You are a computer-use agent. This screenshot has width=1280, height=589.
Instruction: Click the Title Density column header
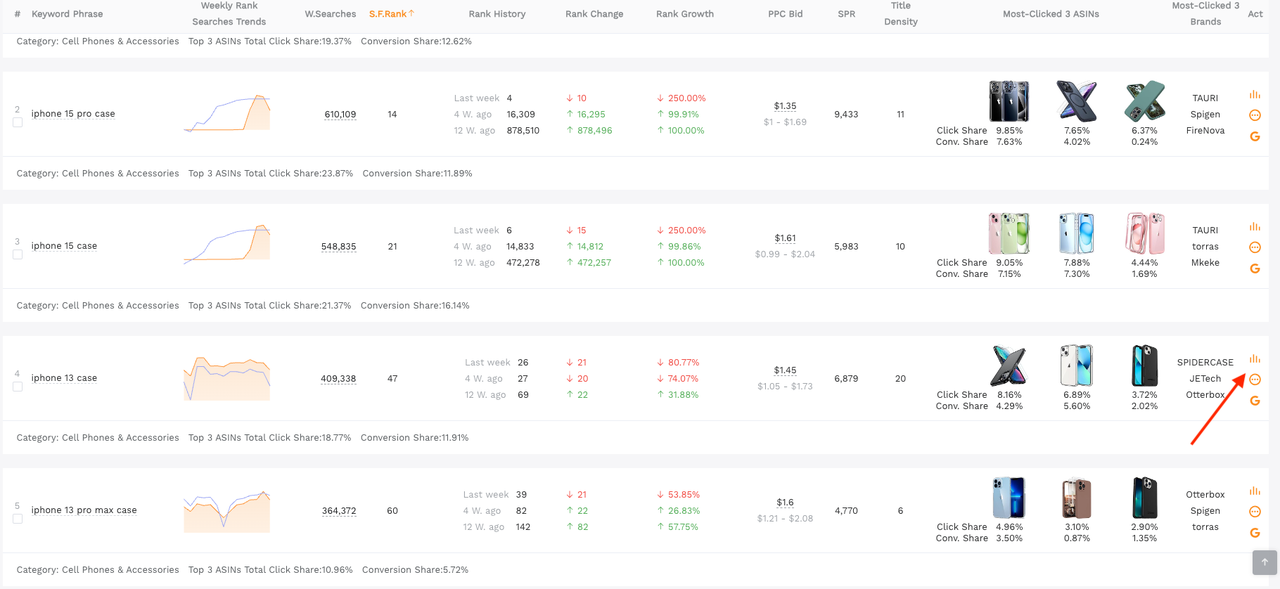coord(901,14)
